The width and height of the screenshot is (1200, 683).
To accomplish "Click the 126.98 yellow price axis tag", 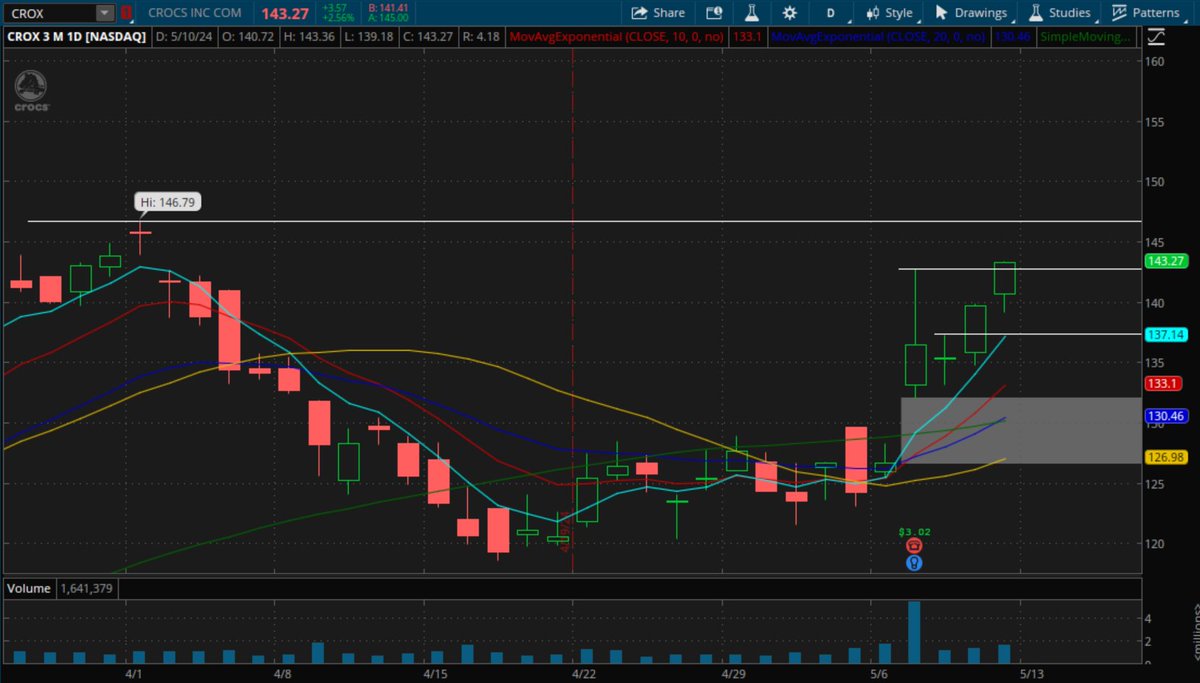I will tap(1165, 457).
